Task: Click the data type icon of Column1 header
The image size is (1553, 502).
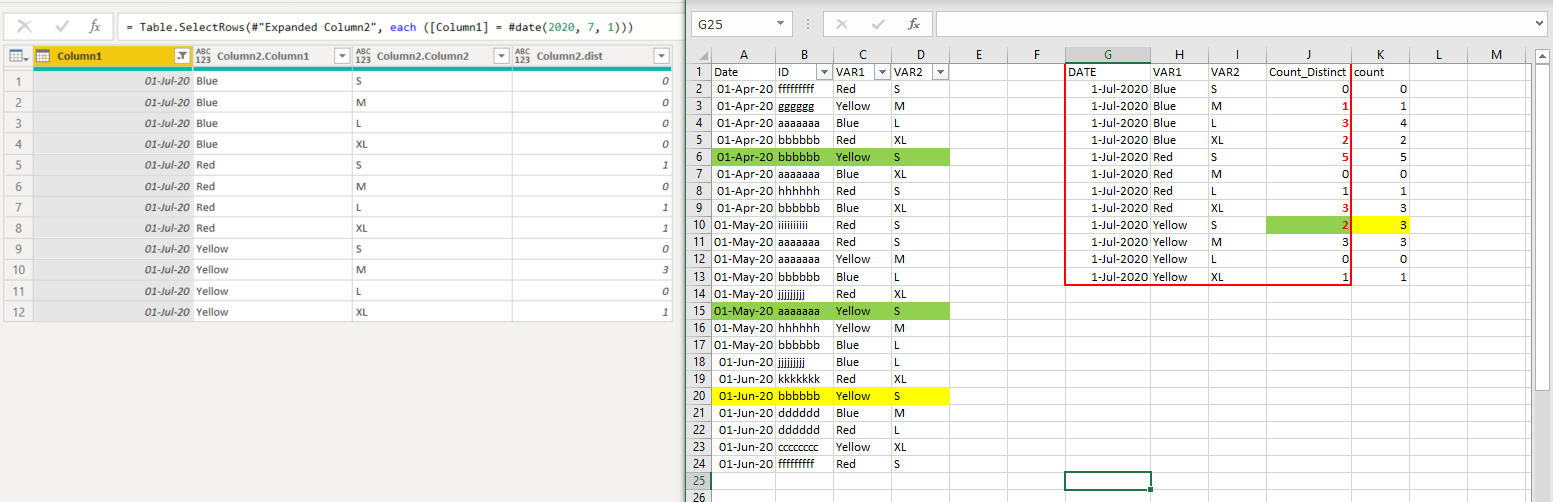Action: (x=44, y=57)
